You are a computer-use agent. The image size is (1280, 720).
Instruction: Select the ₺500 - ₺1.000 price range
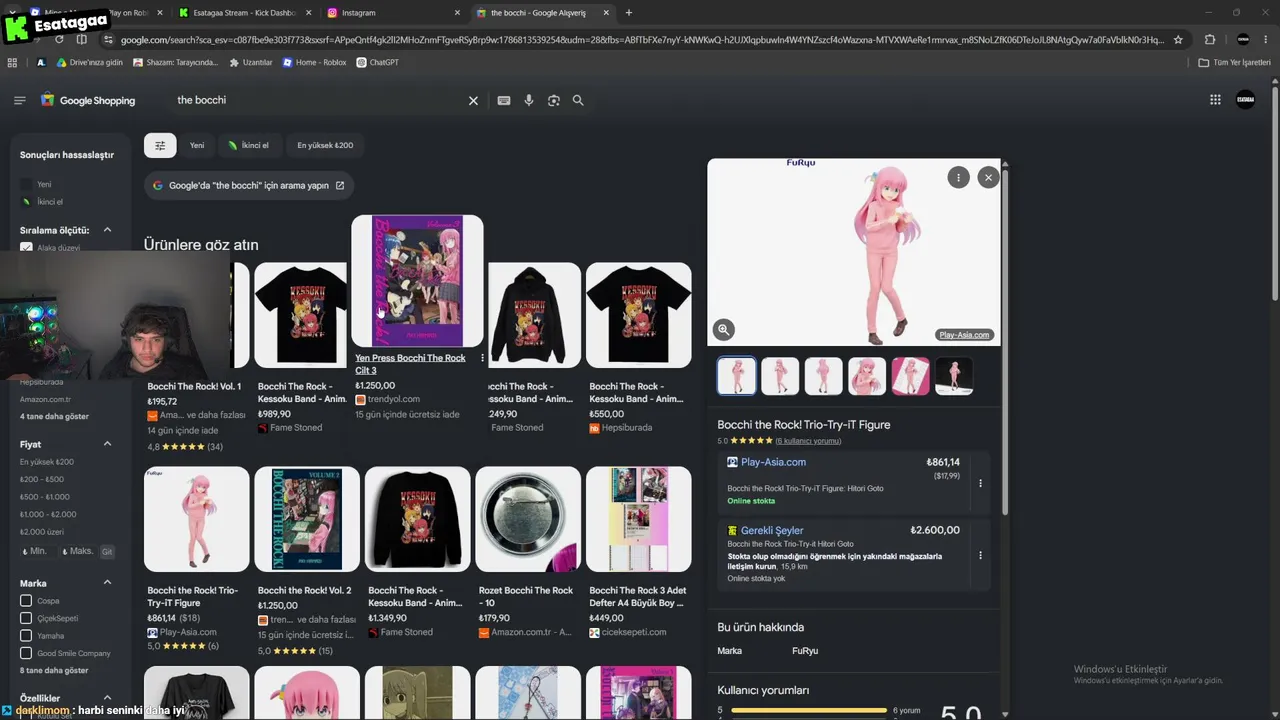pos(45,497)
